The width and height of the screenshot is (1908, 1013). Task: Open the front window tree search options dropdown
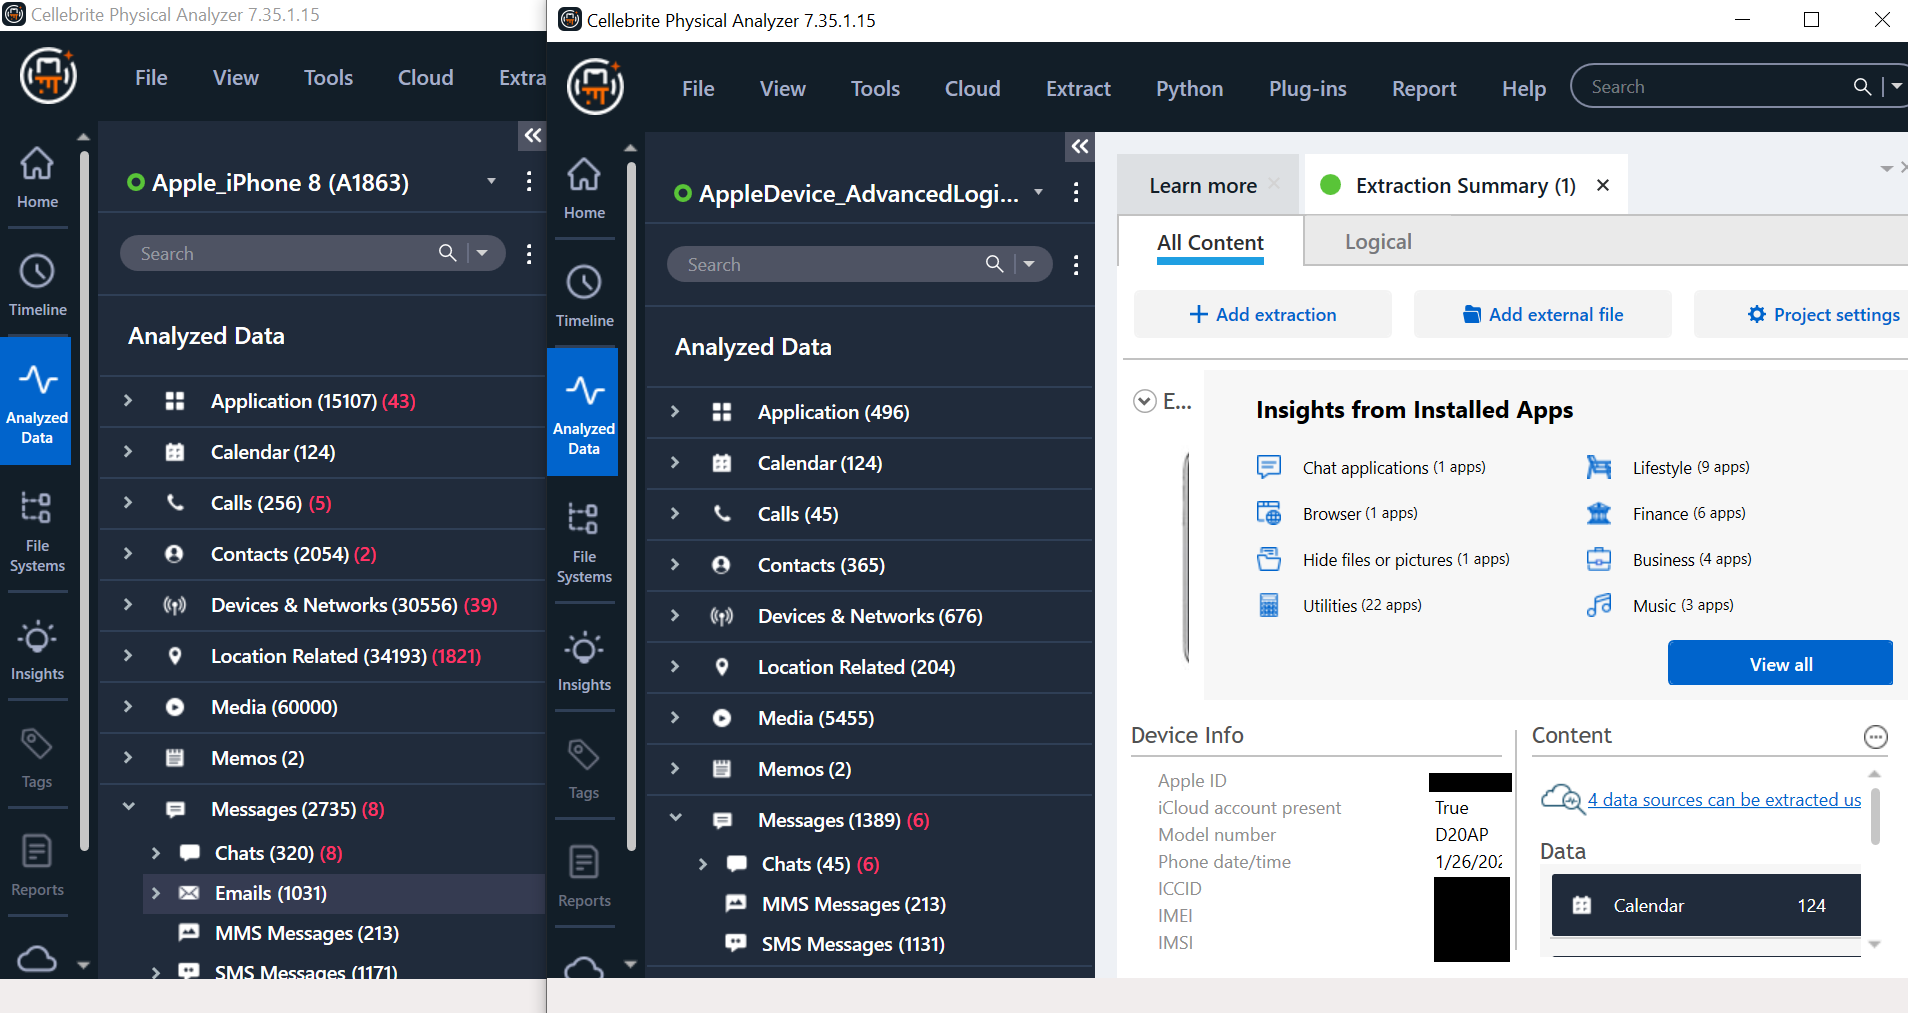point(1029,264)
